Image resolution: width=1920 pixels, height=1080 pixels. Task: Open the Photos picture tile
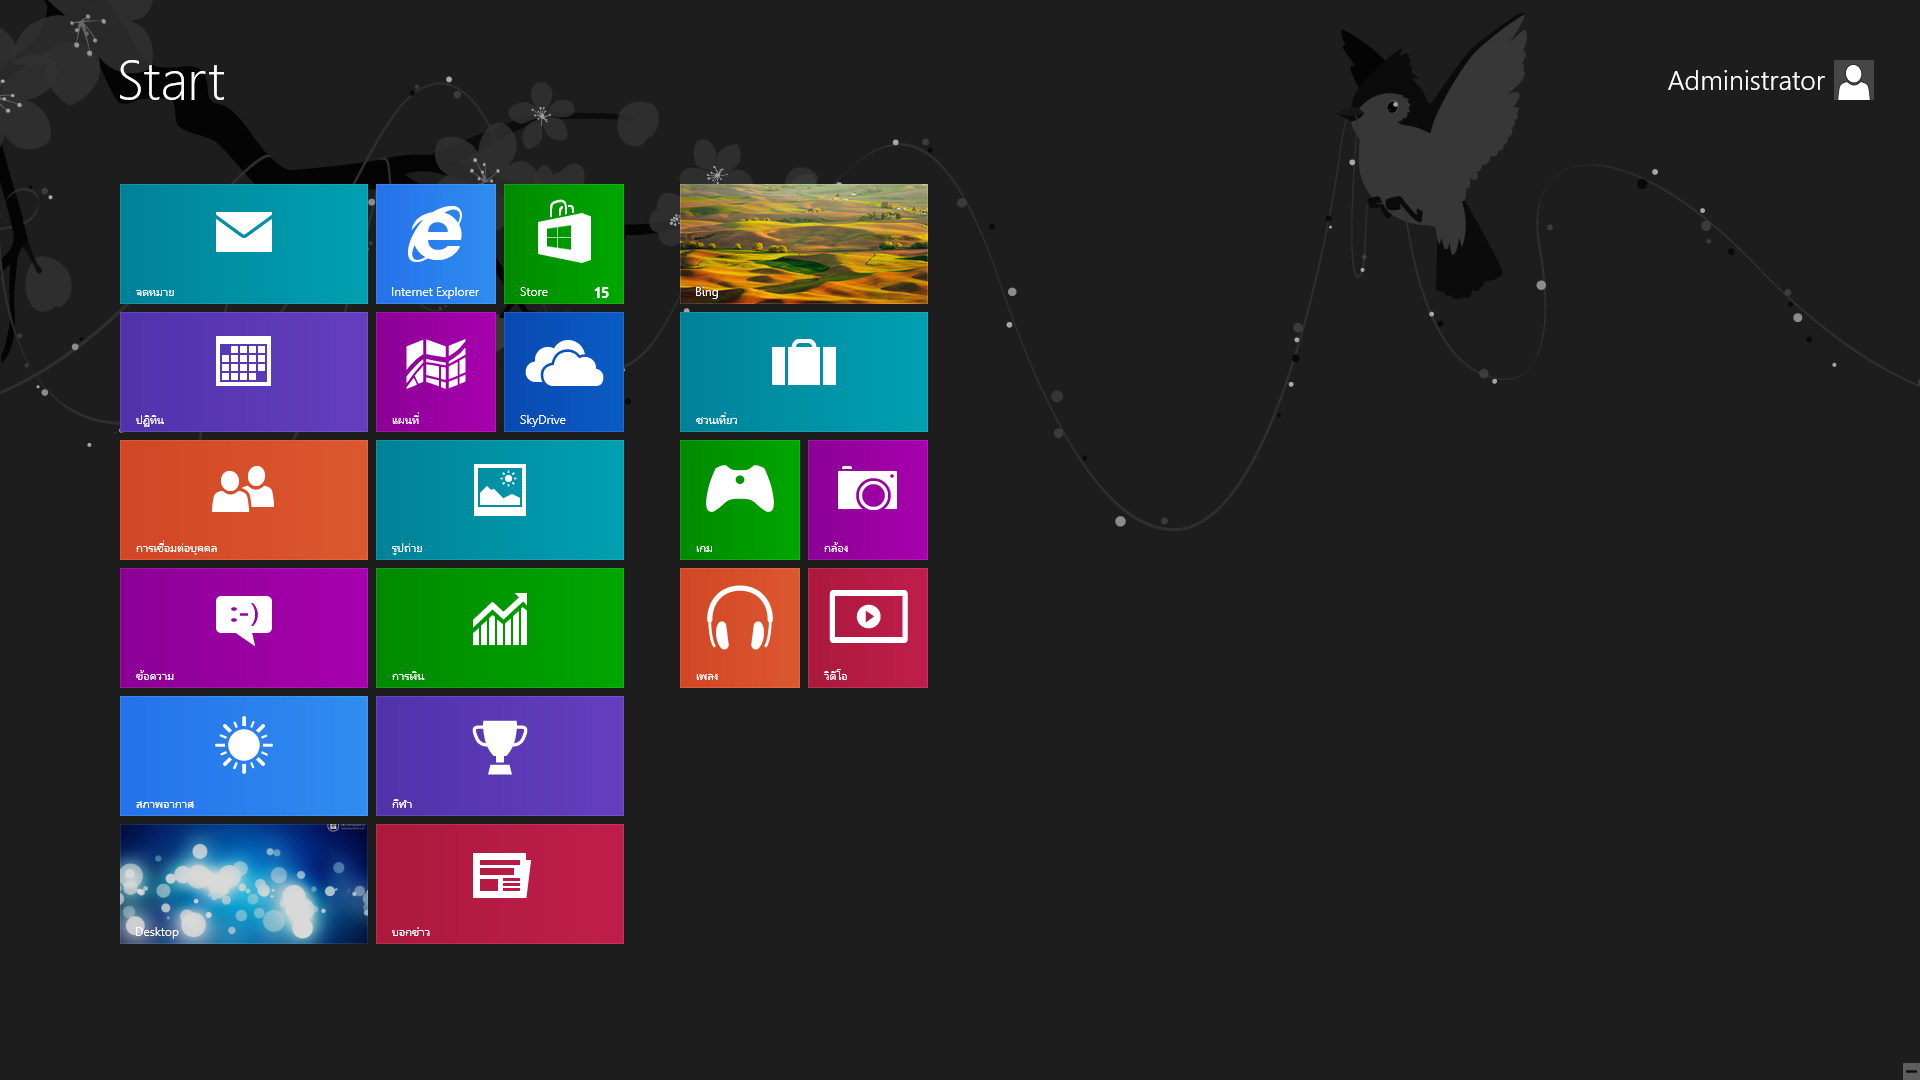pyautogui.click(x=499, y=499)
